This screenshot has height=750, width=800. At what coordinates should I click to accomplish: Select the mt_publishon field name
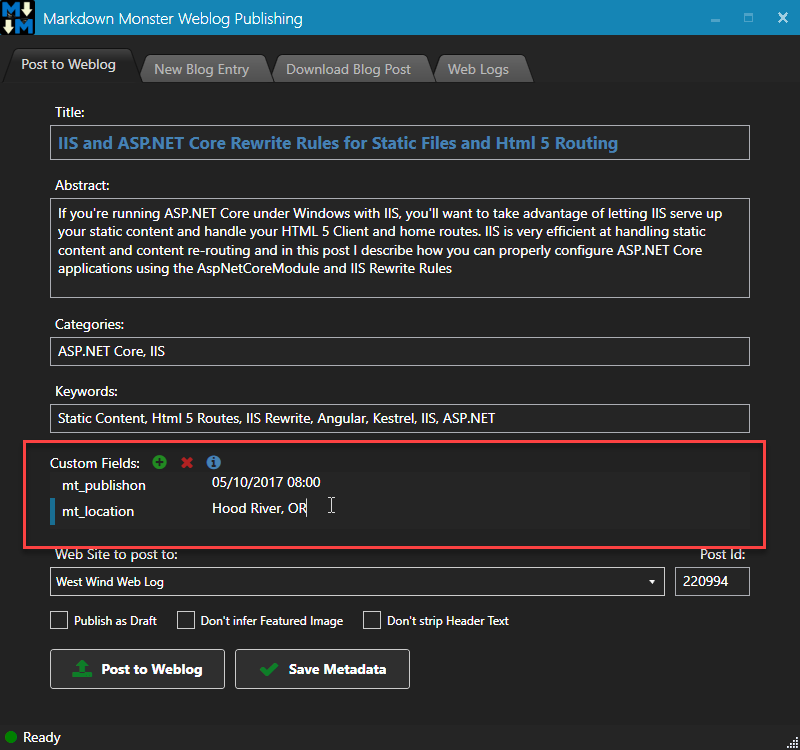click(104, 485)
